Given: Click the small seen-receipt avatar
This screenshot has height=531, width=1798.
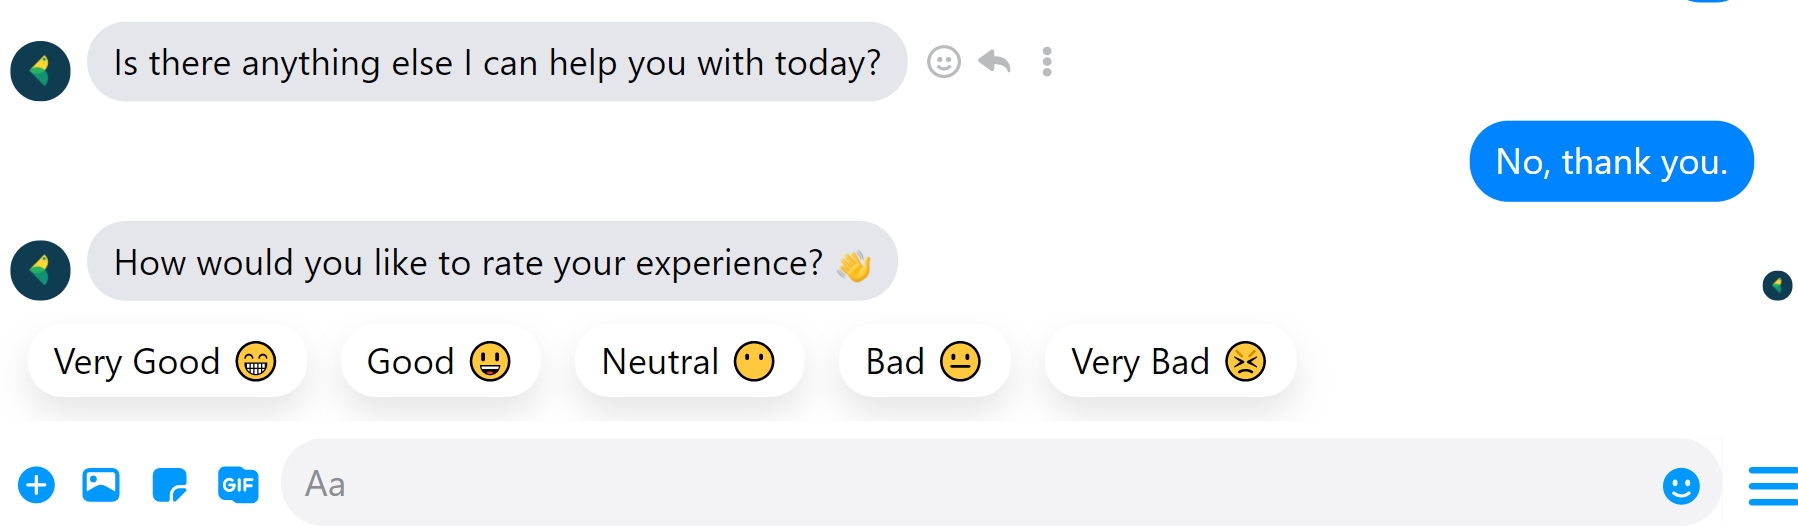Looking at the screenshot, I should [1777, 285].
